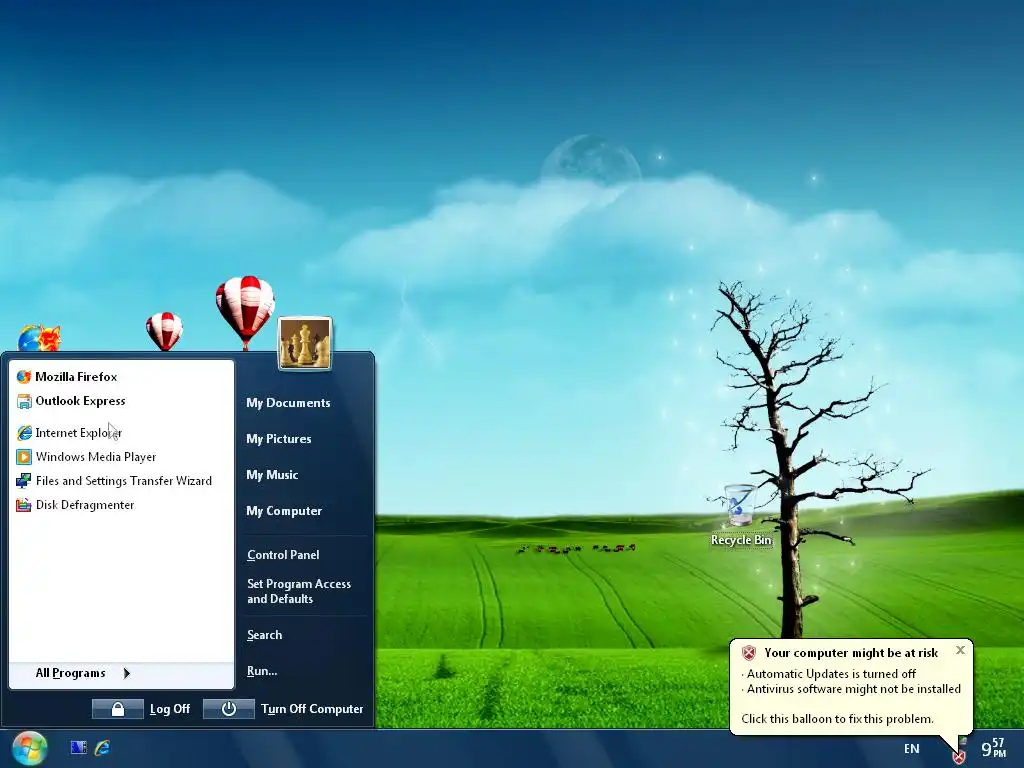The height and width of the screenshot is (768, 1024).
Task: Open the Run... dialog
Action: point(262,671)
